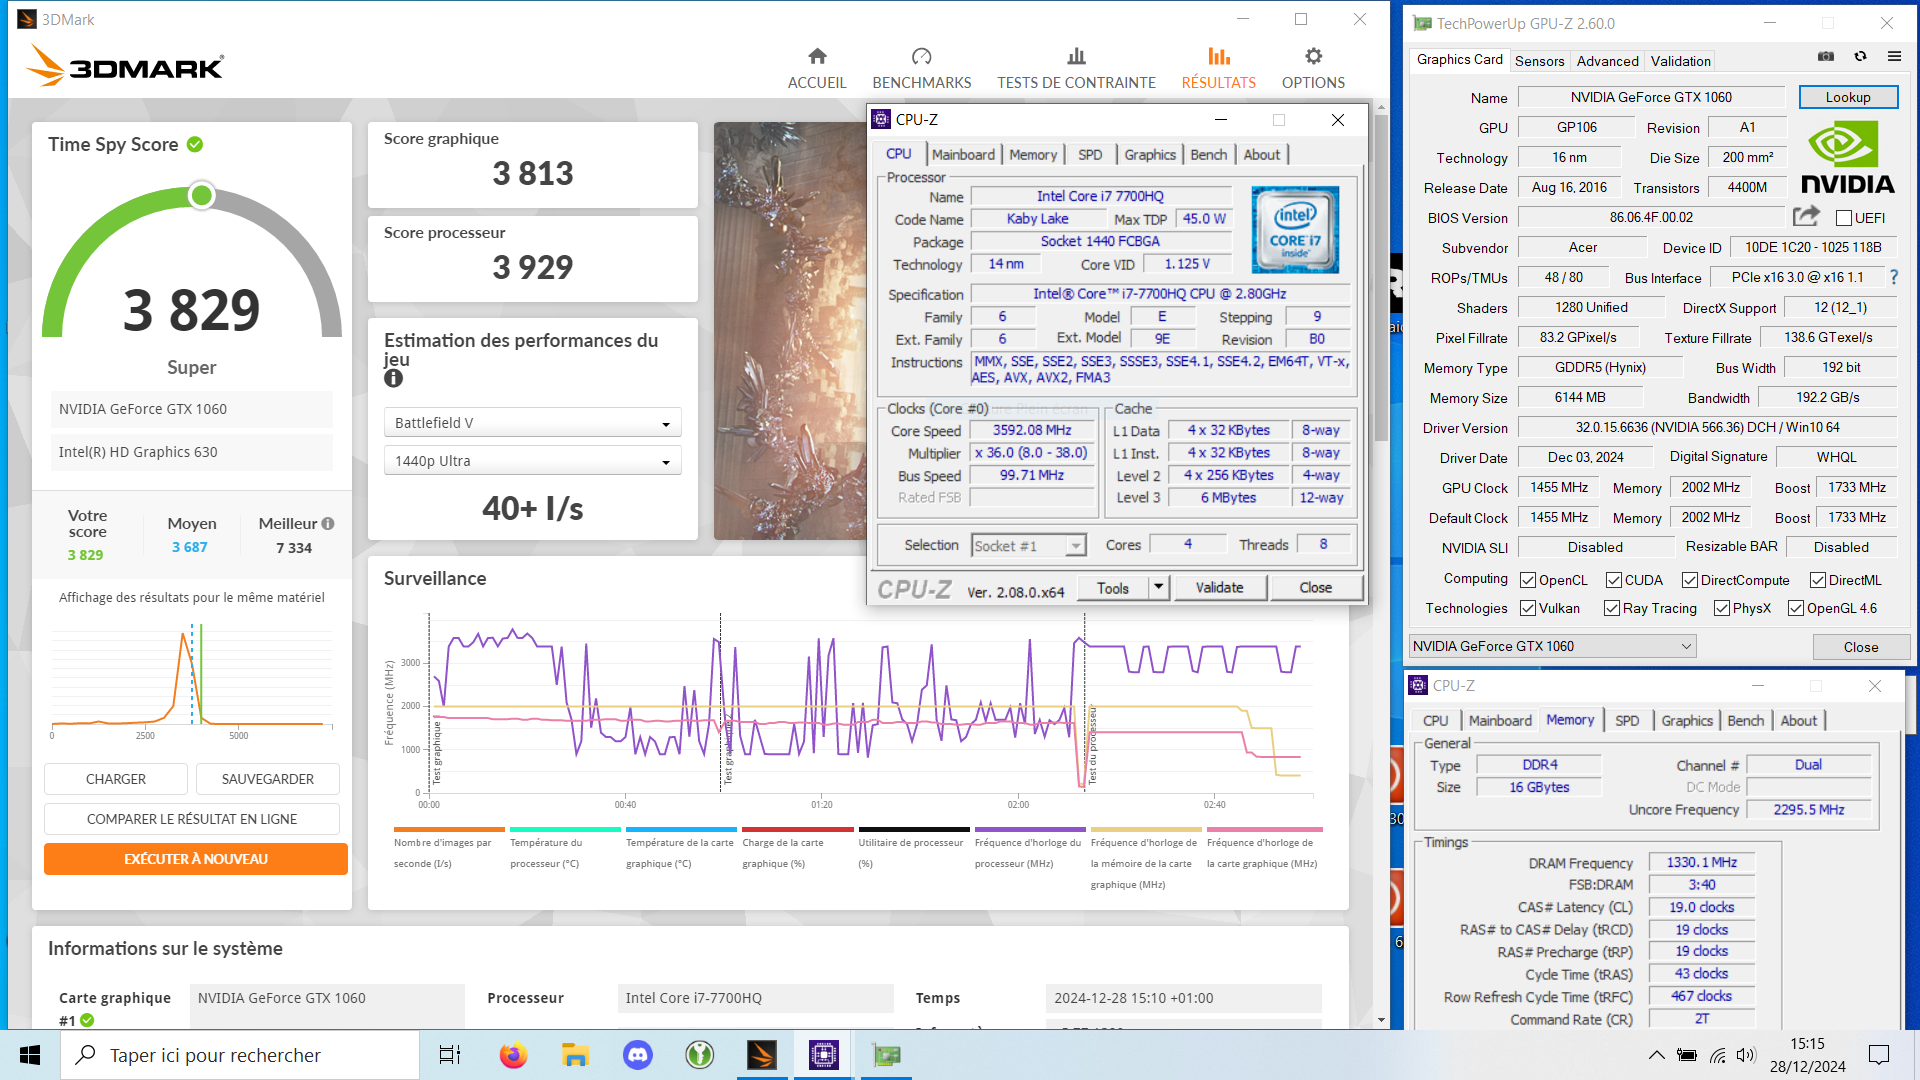The height and width of the screenshot is (1080, 1920).
Task: Switch to Mainboard tab in front CPU-Z
Action: pyautogui.click(x=963, y=154)
